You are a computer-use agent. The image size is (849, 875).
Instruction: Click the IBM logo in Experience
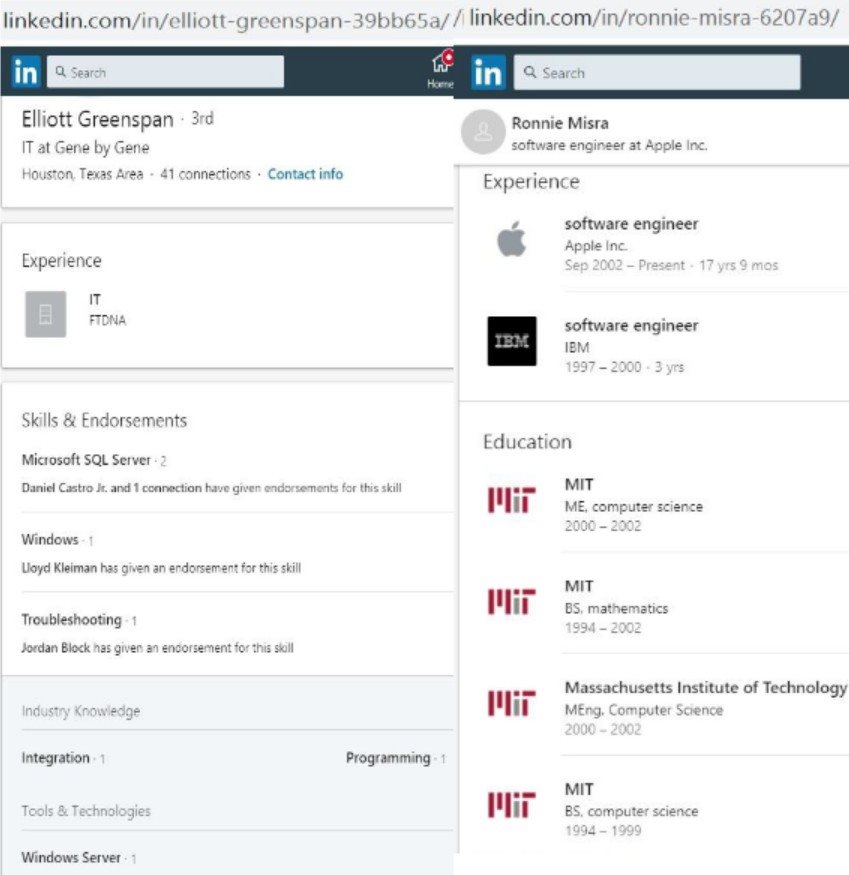click(512, 341)
